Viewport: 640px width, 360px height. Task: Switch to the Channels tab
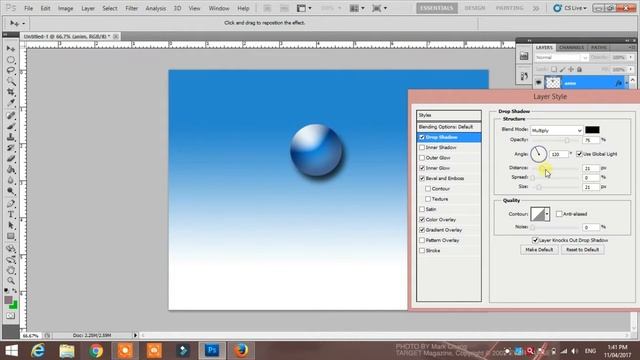point(571,48)
